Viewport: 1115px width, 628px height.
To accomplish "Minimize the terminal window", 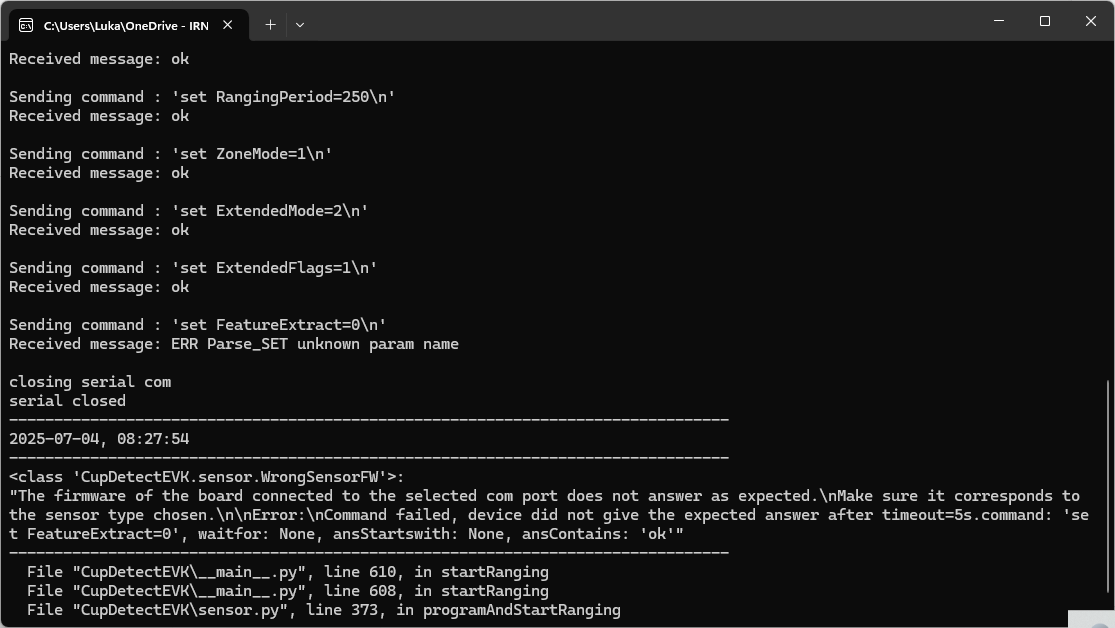I will coord(998,21).
